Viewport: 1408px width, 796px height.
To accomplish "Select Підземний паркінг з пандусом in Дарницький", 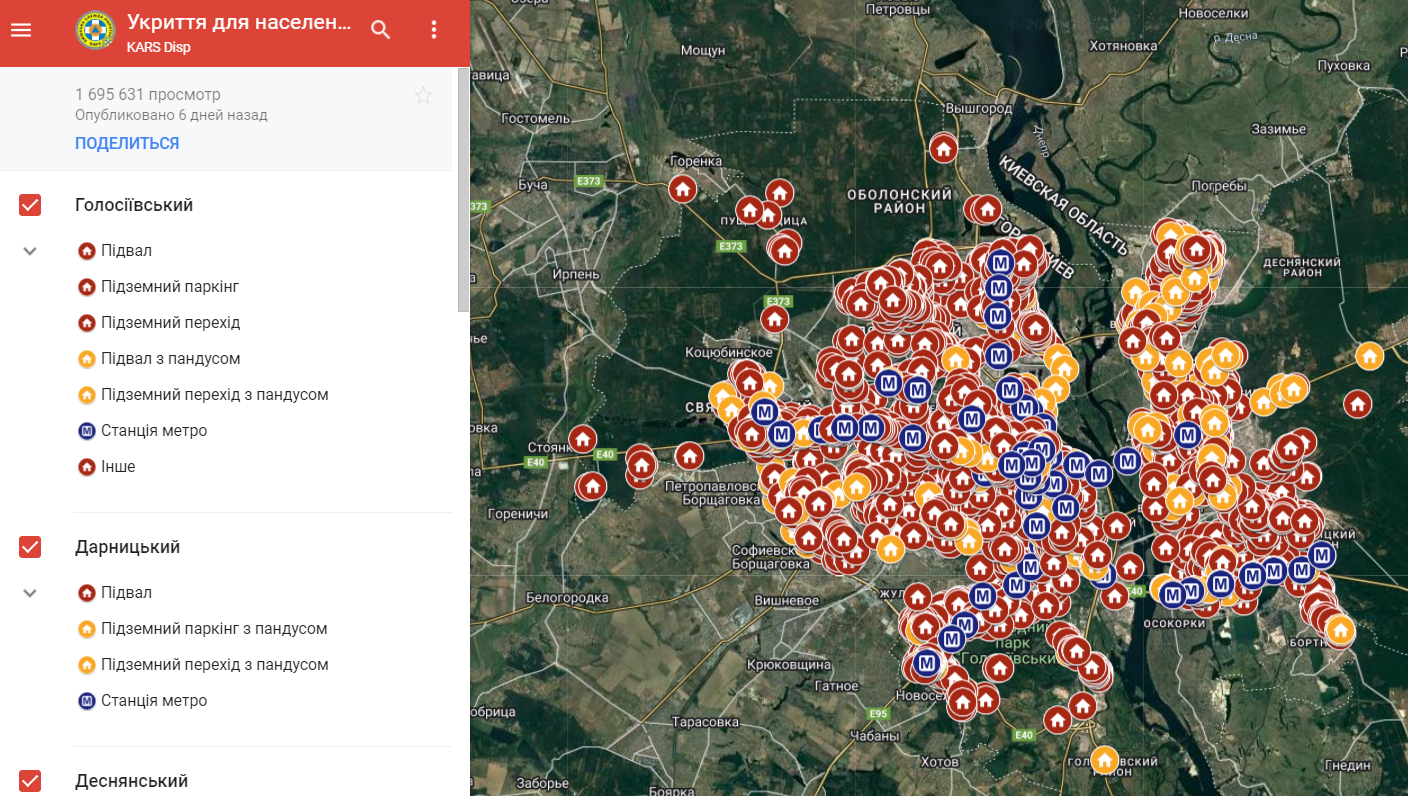I will [x=214, y=629].
